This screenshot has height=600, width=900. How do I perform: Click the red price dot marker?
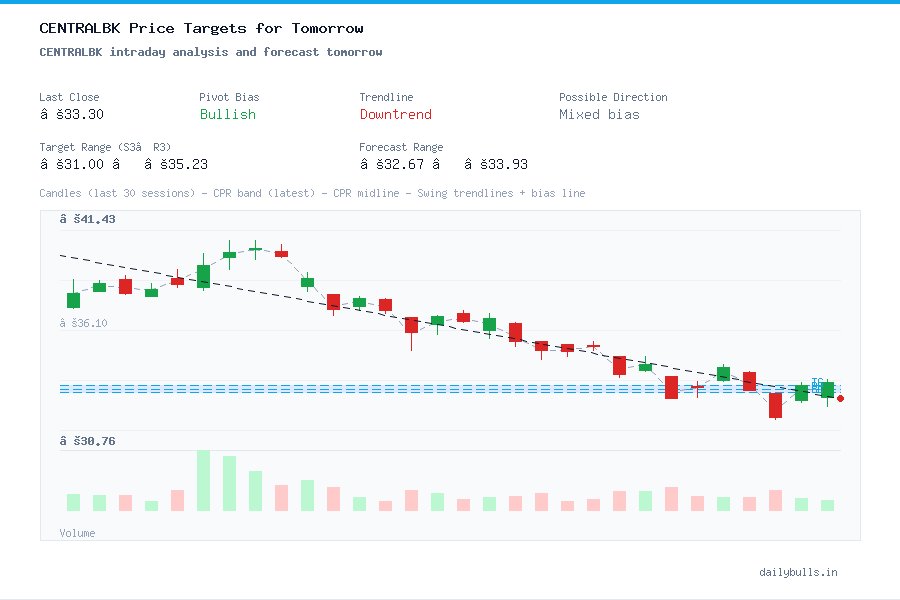pos(840,398)
